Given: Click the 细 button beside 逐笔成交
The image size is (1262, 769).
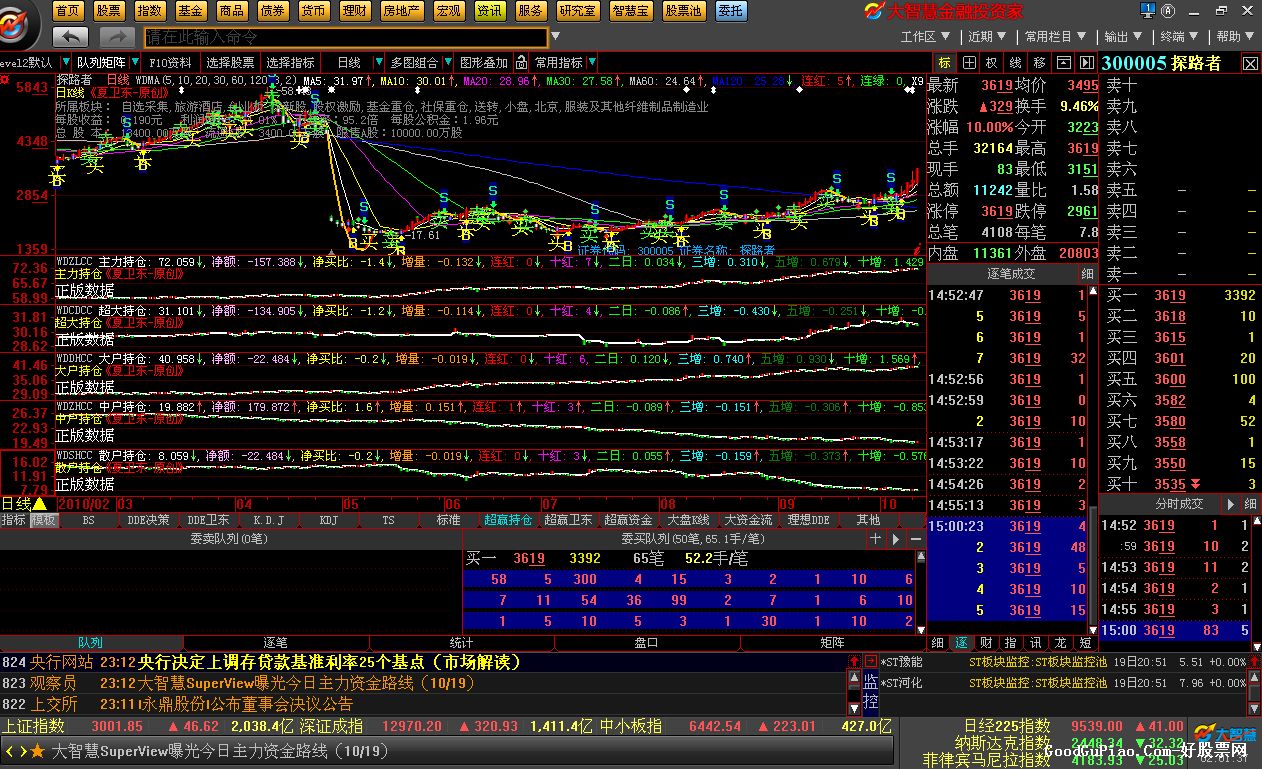Looking at the screenshot, I should coord(1087,273).
